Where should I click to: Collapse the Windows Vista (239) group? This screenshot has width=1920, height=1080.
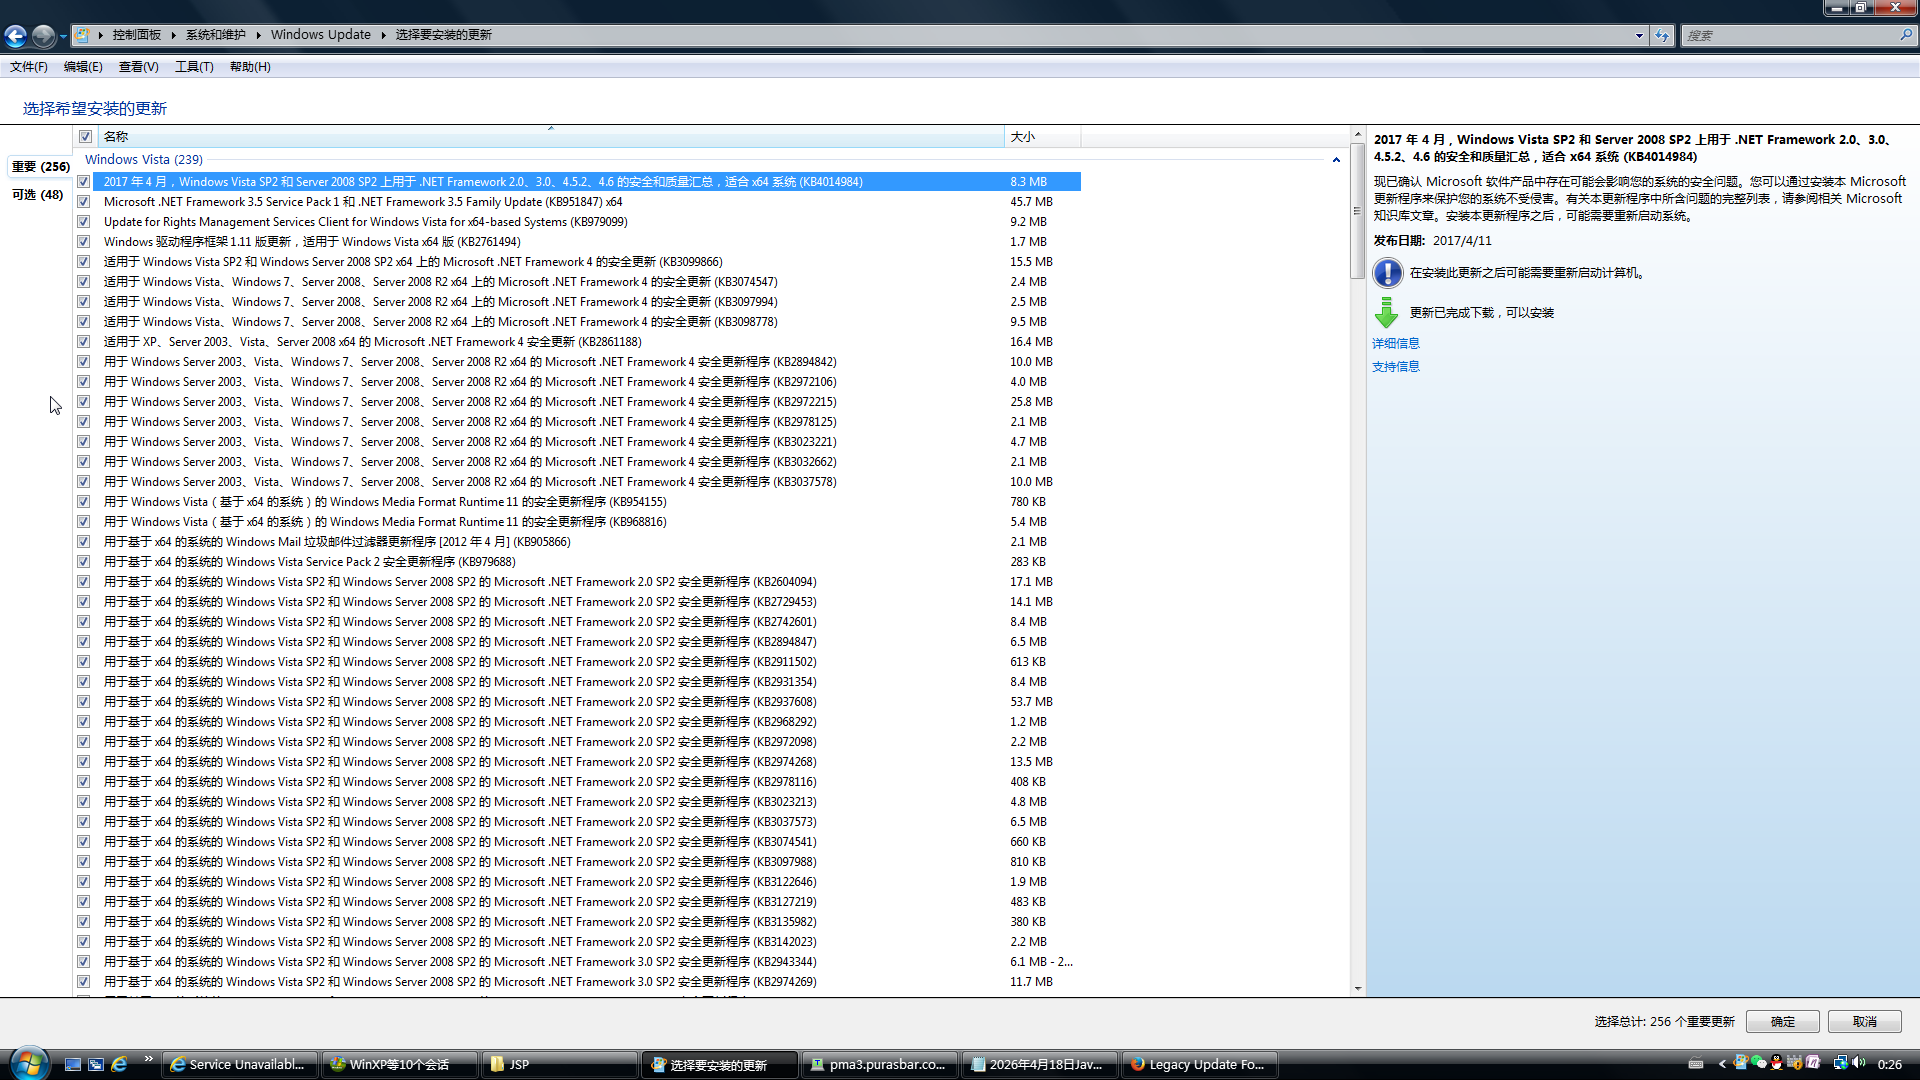tap(1336, 160)
